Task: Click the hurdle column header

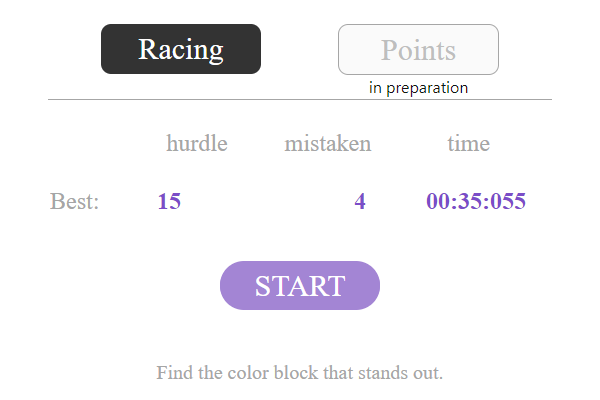Action: pyautogui.click(x=197, y=143)
